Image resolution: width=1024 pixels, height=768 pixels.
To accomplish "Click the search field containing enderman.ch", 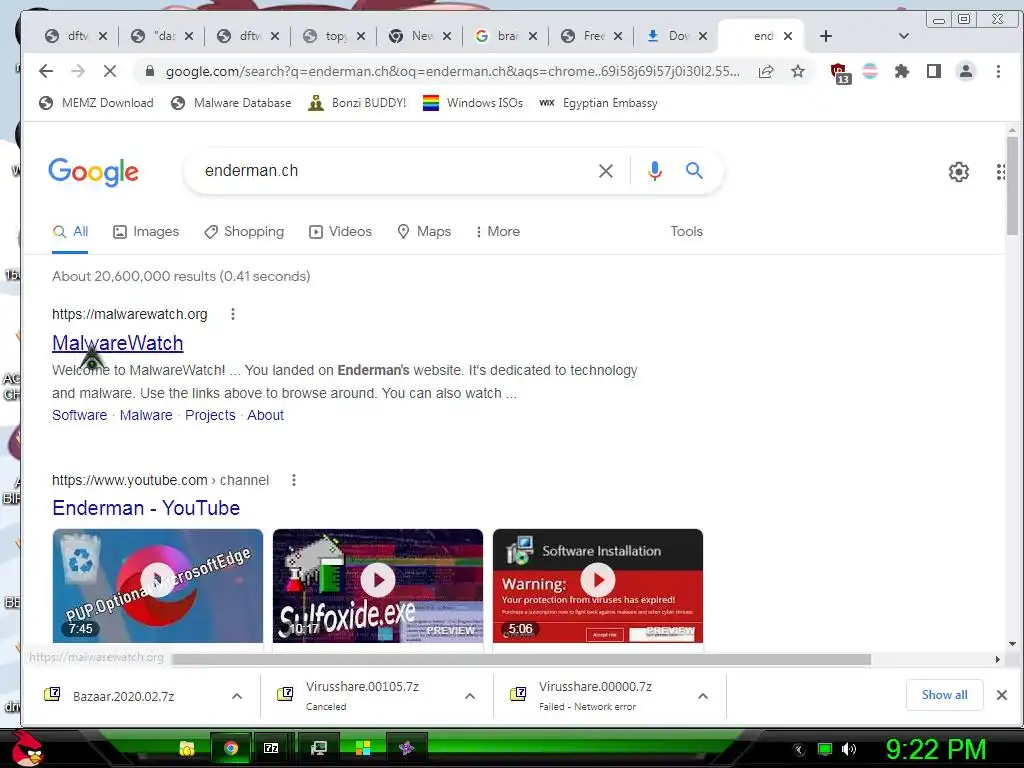I will coord(392,170).
